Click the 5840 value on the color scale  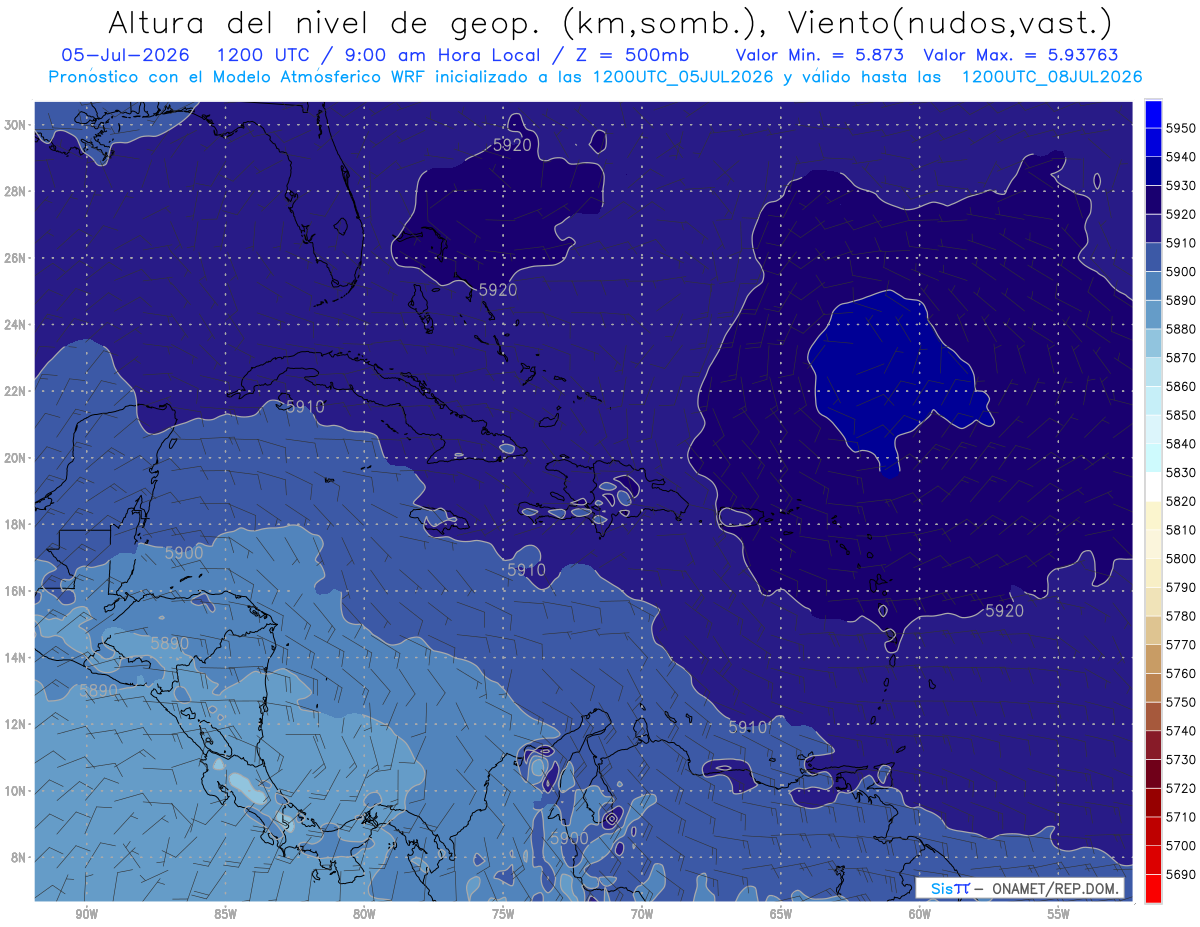pyautogui.click(x=1181, y=443)
